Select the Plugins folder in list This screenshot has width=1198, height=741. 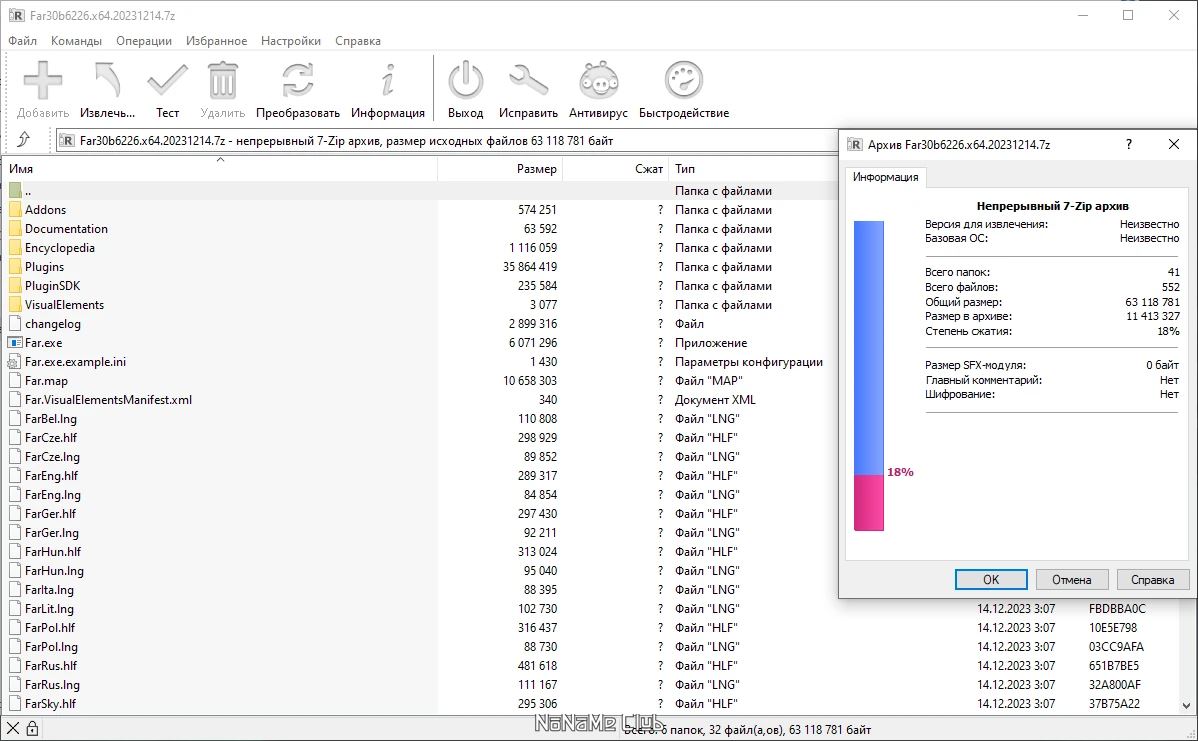[44, 267]
